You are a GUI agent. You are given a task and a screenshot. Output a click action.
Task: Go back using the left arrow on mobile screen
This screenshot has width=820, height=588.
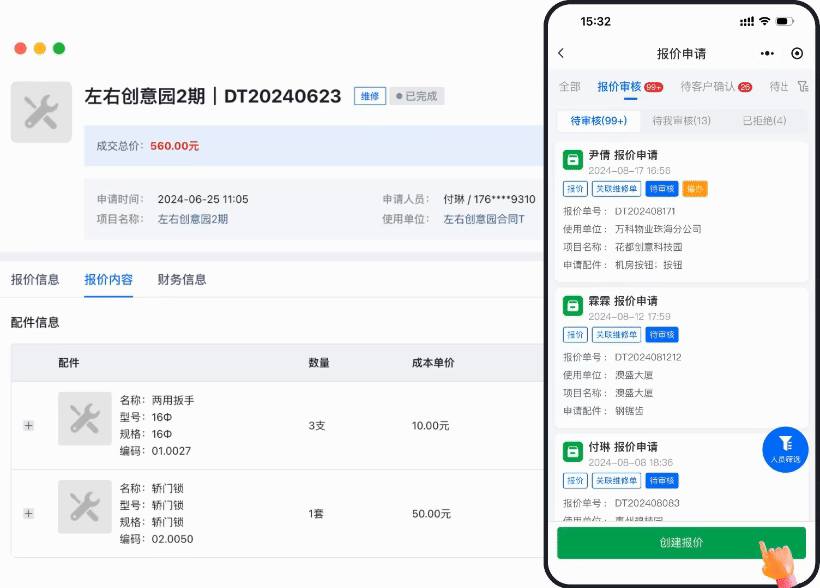pyautogui.click(x=561, y=54)
